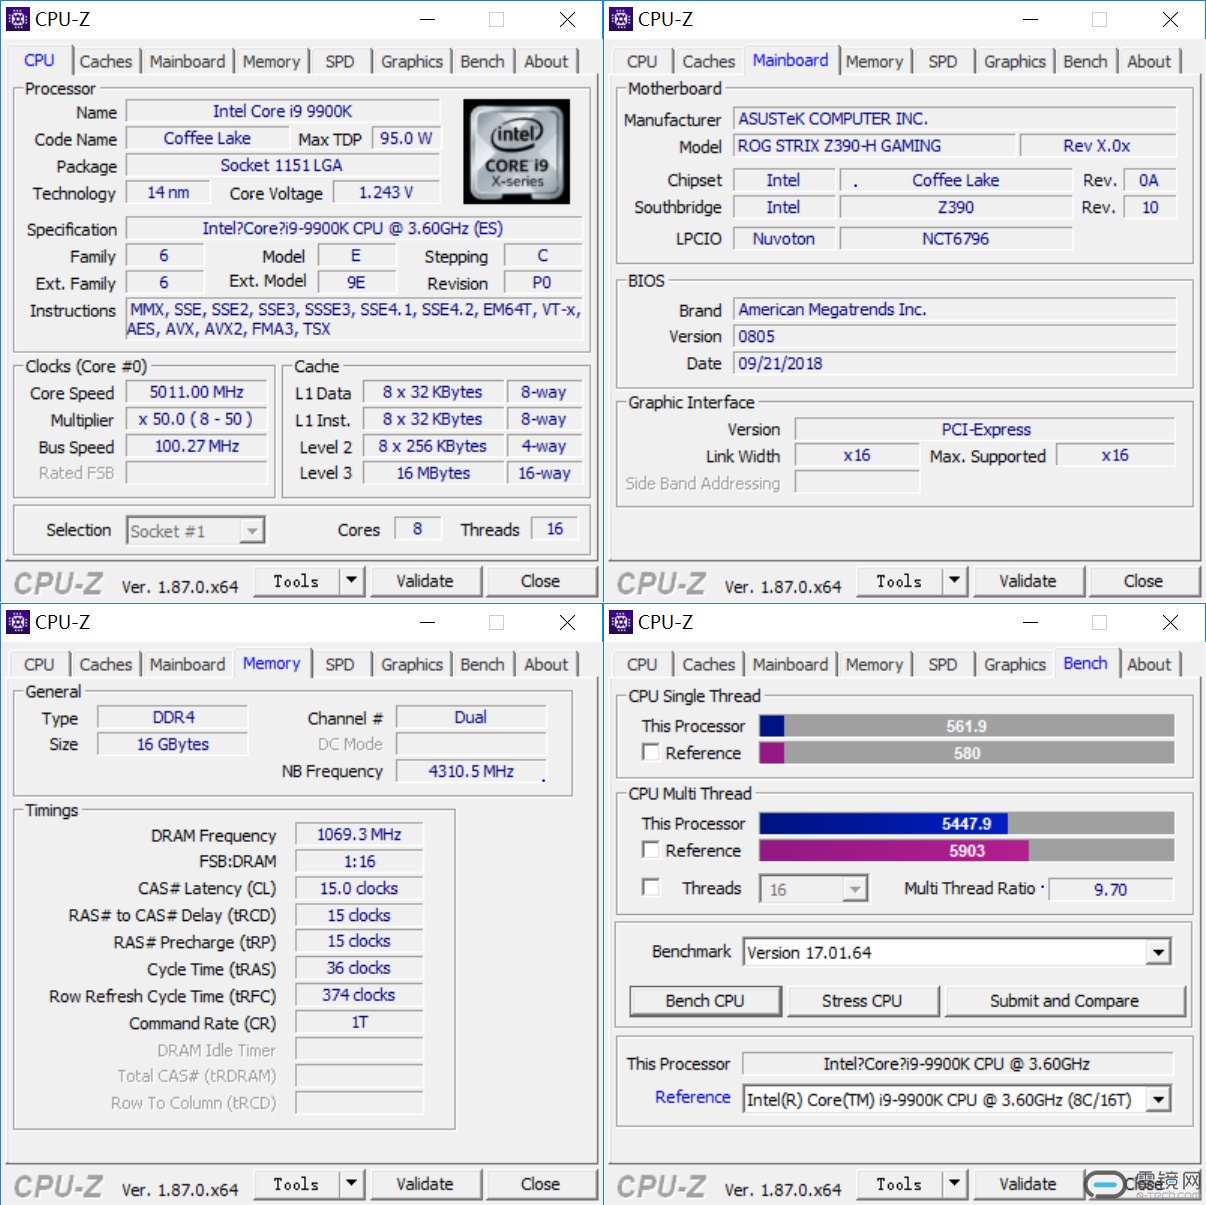Click the Multiplier value x 50.0 (8 - 50)
1206x1205 pixels.
click(197, 419)
